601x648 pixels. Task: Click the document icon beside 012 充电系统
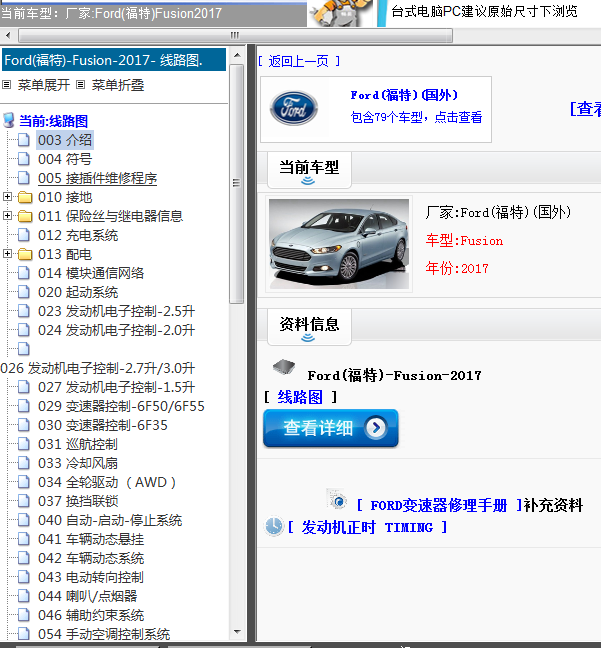[24, 235]
